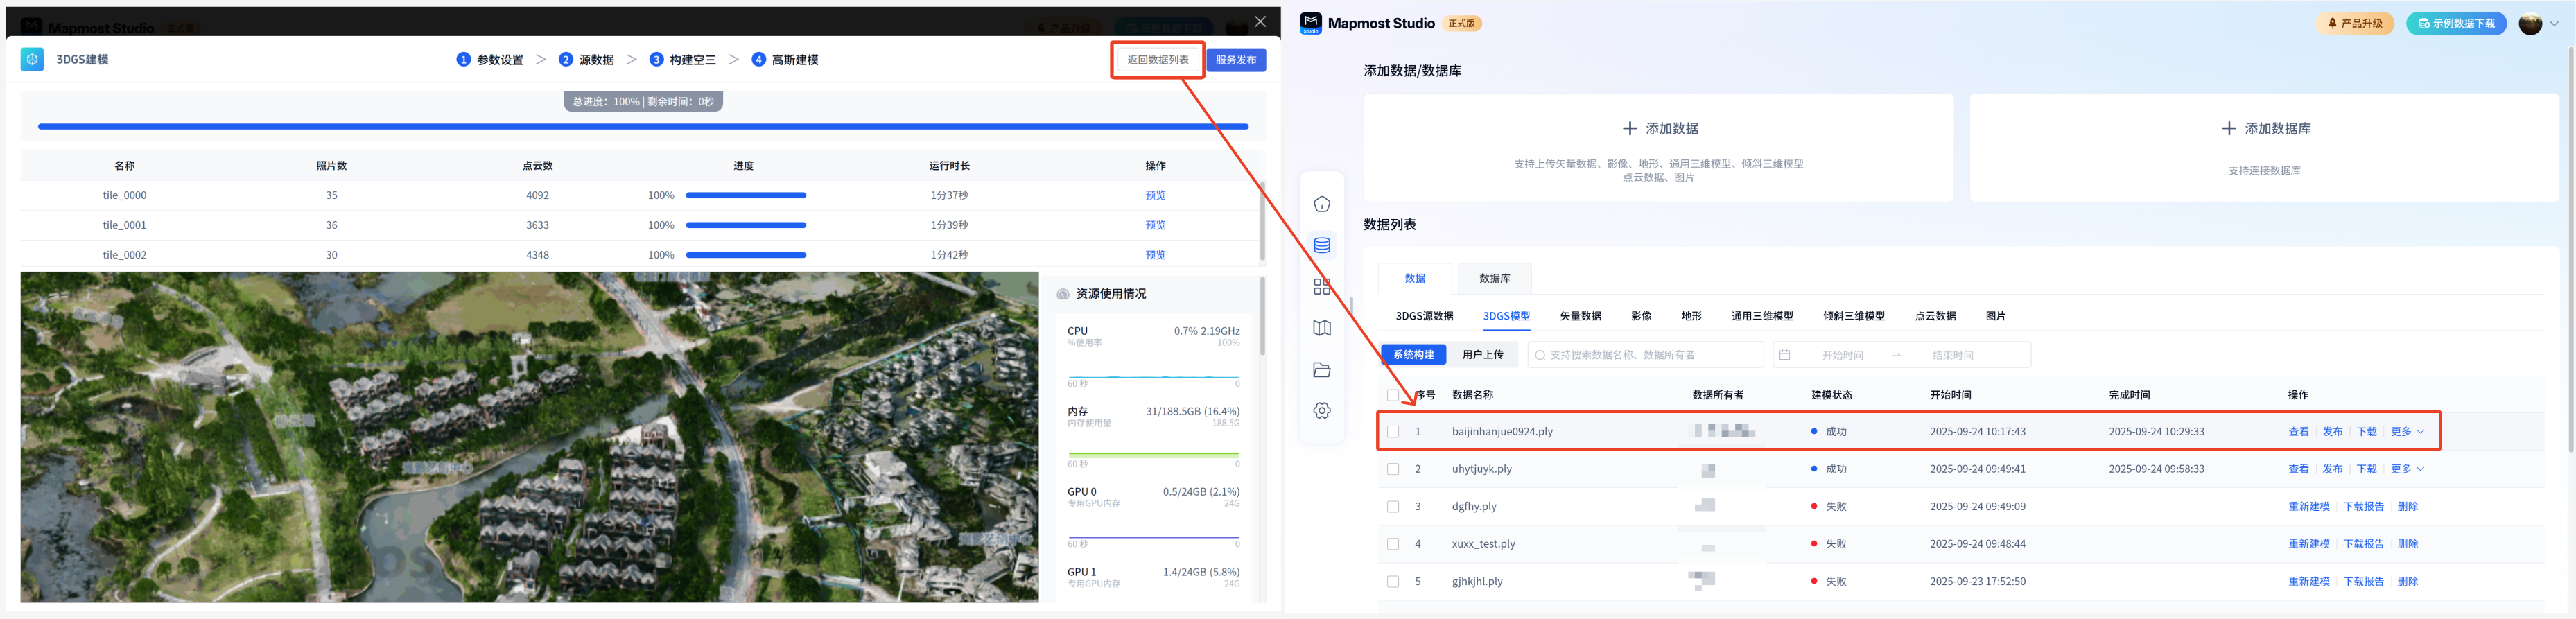This screenshot has height=619, width=2576.
Task: Open the account dropdown arrow beside avatar
Action: pos(2554,24)
